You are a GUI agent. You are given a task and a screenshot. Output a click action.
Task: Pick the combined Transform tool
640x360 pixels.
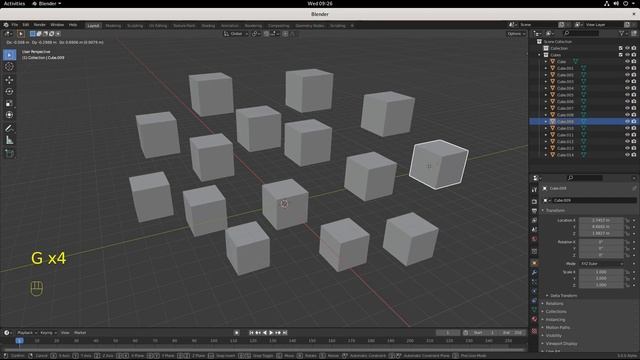pyautogui.click(x=9, y=115)
